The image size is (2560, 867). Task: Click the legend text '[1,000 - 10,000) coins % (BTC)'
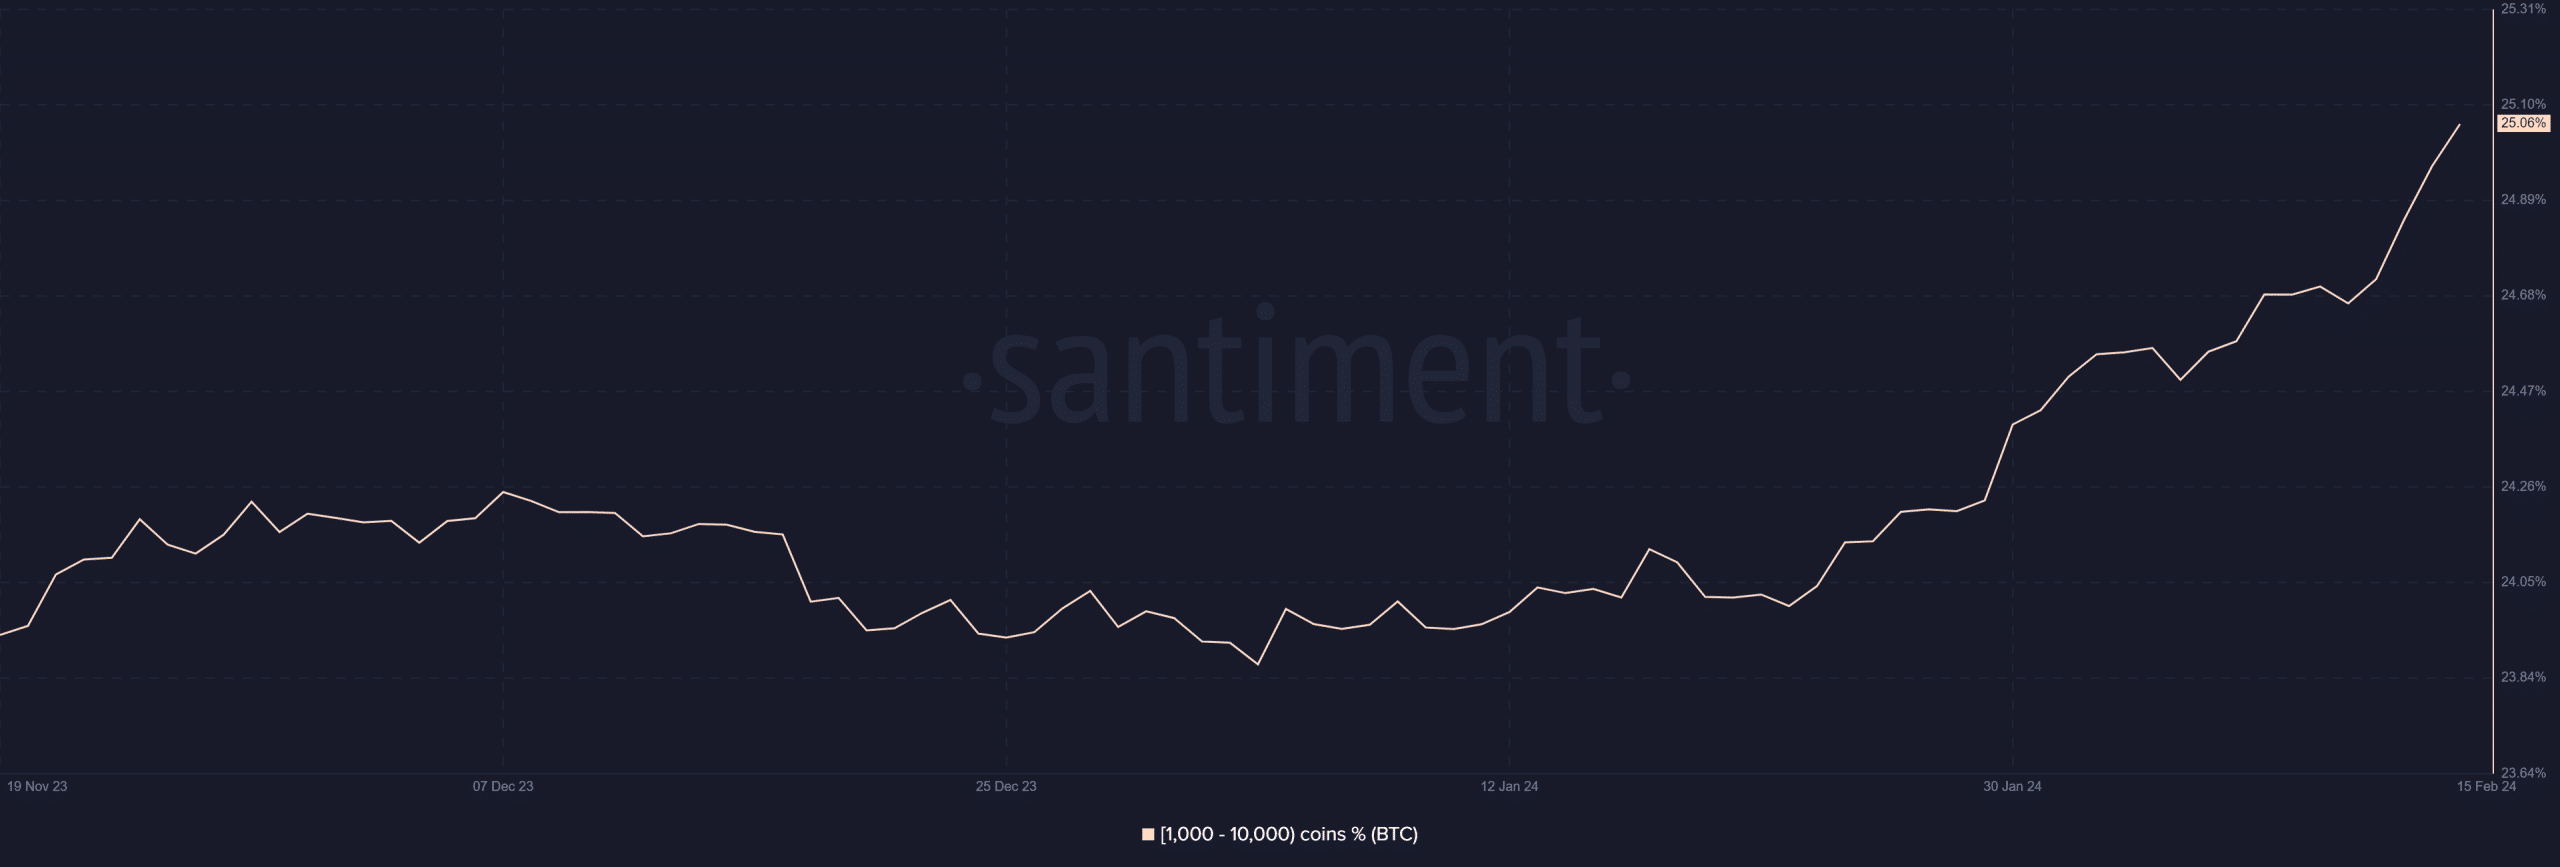tap(1289, 834)
